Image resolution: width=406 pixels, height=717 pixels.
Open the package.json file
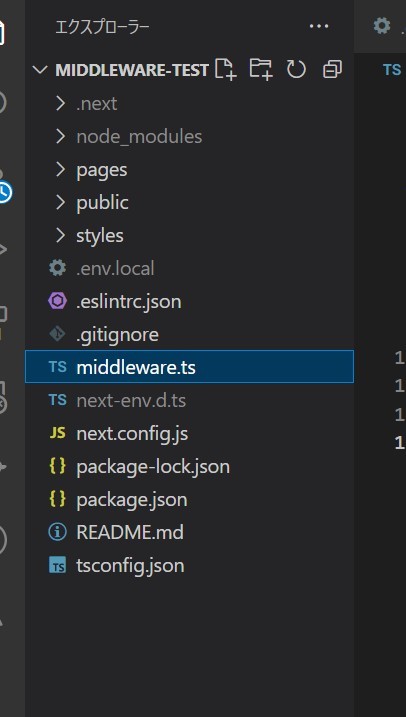189,499
